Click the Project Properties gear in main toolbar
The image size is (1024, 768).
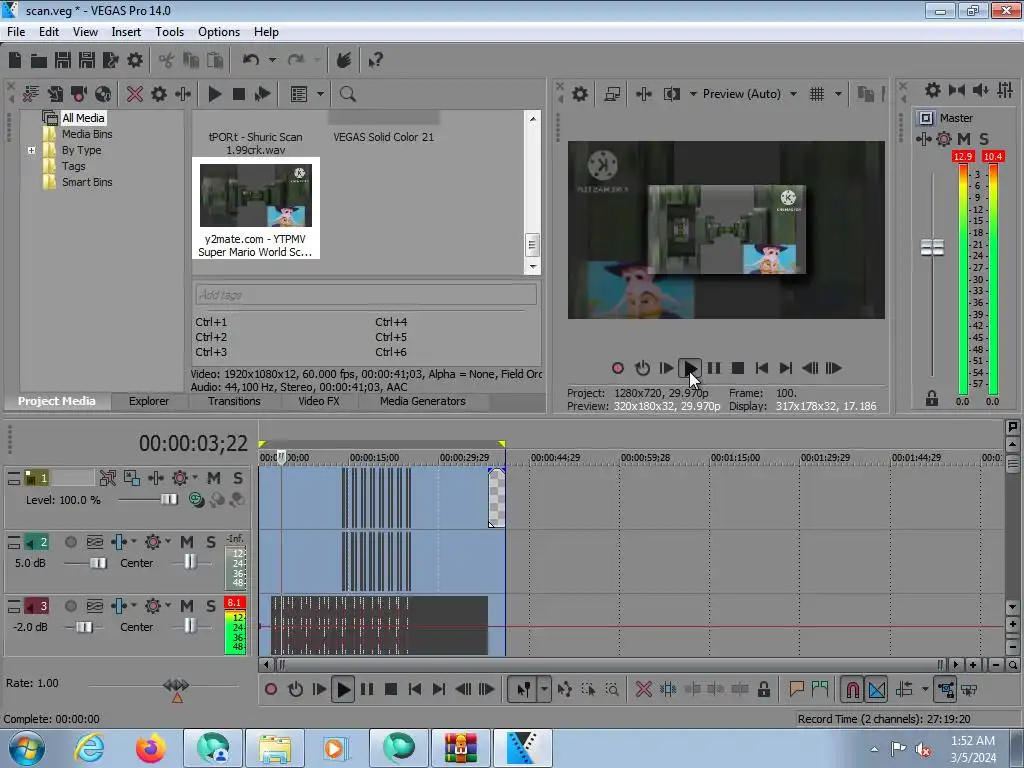[x=135, y=61]
